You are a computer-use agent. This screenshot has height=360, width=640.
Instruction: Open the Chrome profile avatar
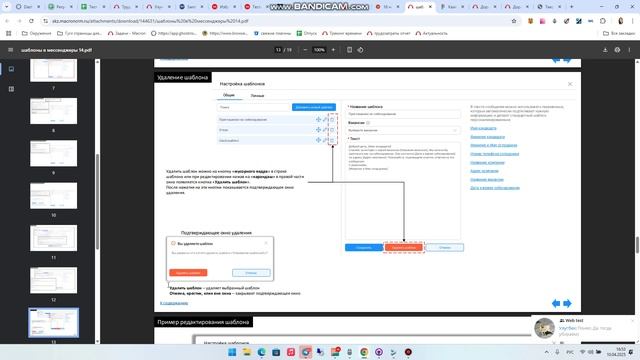tap(620, 21)
